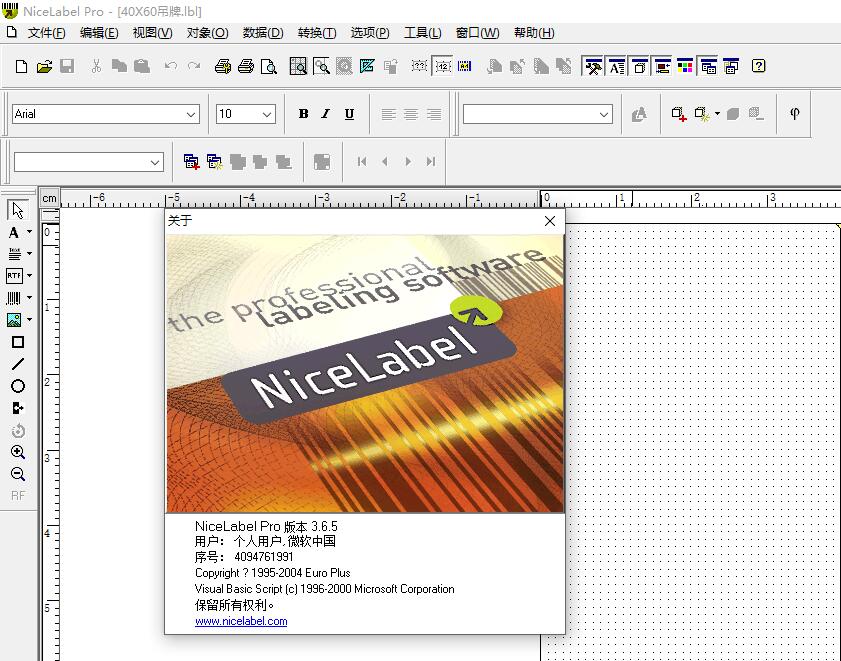Expand the Text tool options arrow
The height and width of the screenshot is (661, 841).
(28, 232)
